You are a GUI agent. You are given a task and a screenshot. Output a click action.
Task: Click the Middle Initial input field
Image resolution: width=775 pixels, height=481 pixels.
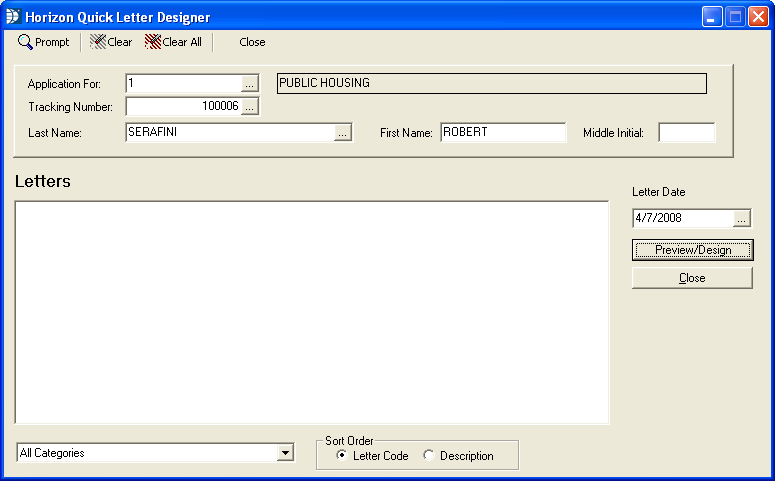pyautogui.click(x=686, y=133)
